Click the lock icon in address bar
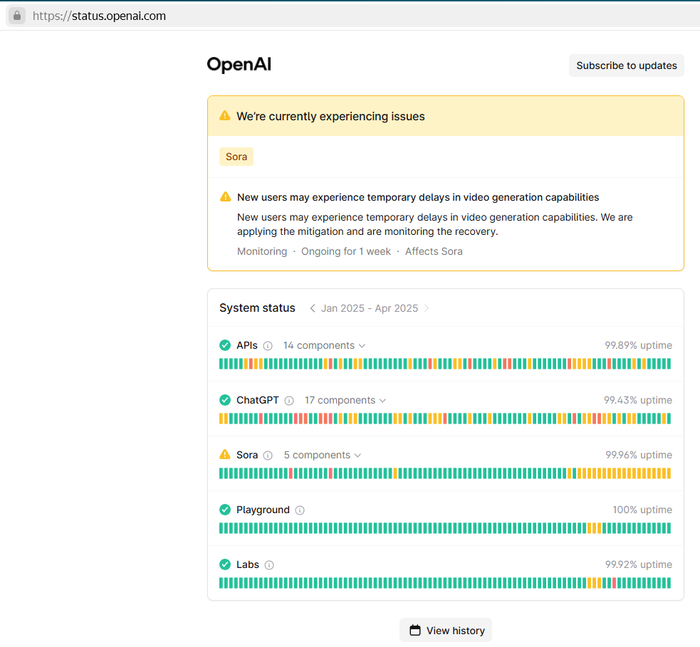The image size is (700, 647). coord(17,16)
